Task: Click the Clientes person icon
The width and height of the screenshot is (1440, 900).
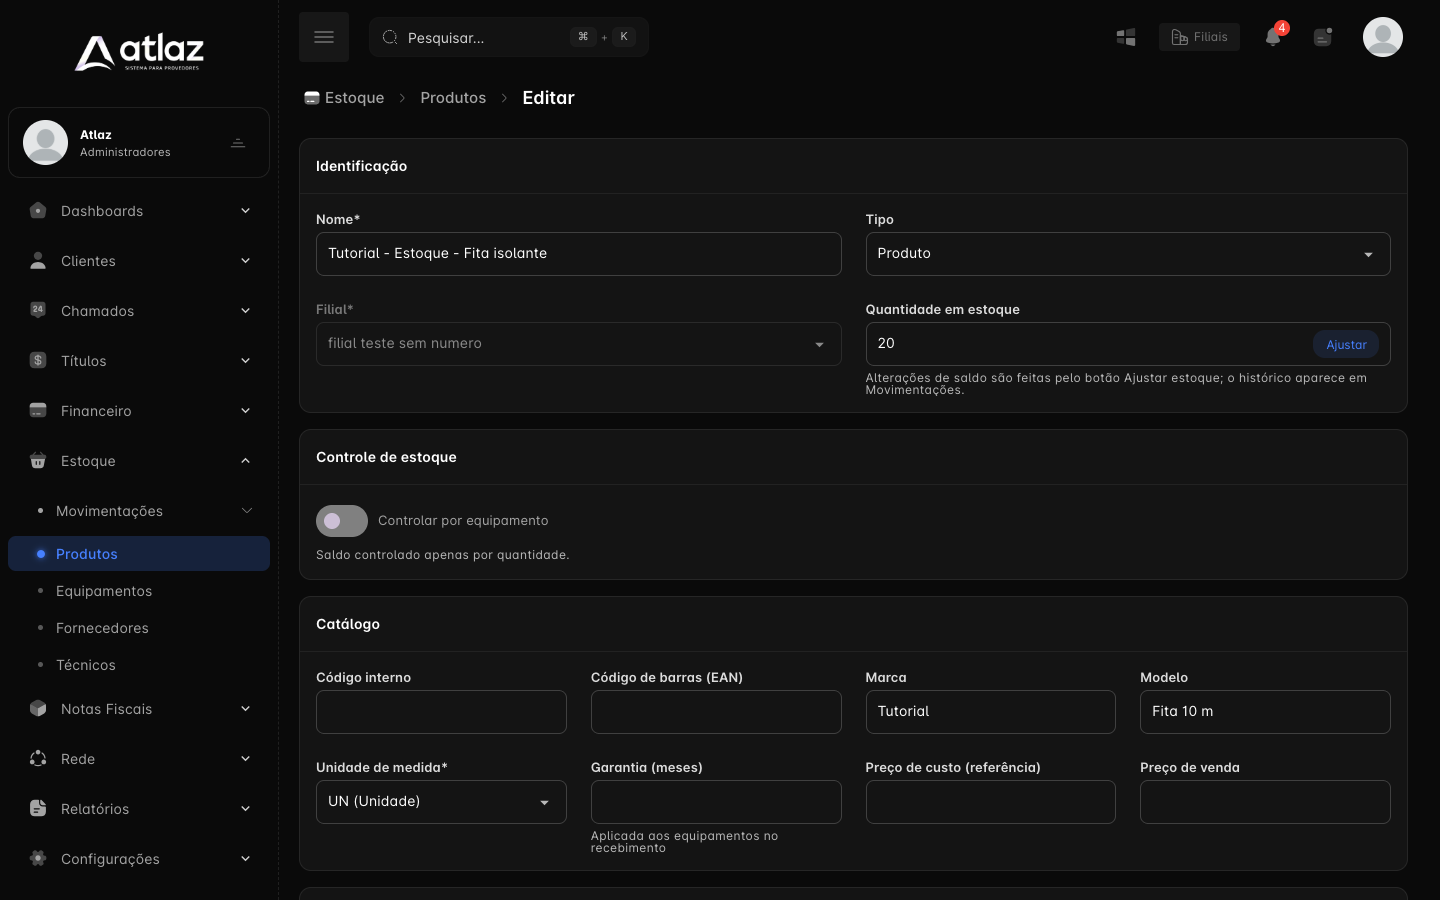Action: (x=38, y=261)
